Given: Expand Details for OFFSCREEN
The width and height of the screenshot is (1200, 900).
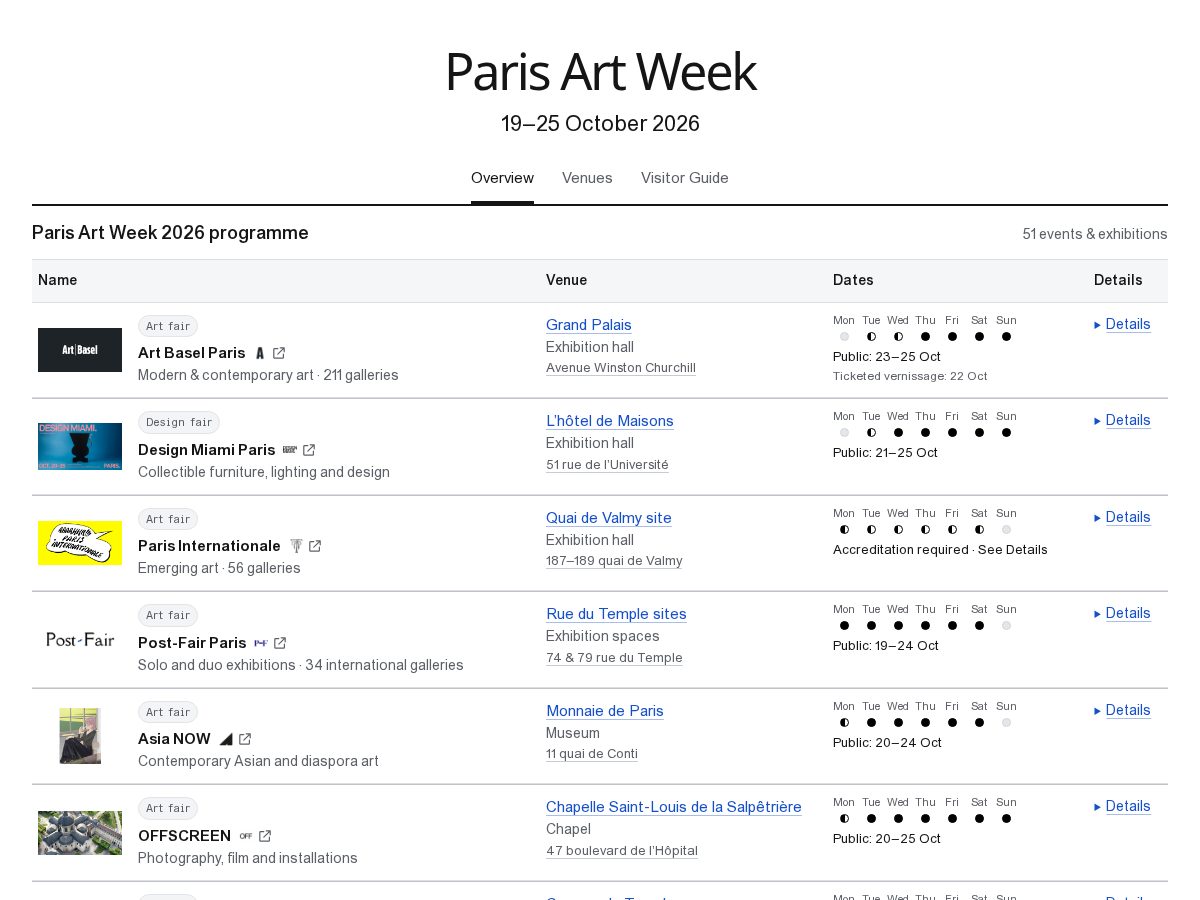Looking at the screenshot, I should pos(1122,806).
